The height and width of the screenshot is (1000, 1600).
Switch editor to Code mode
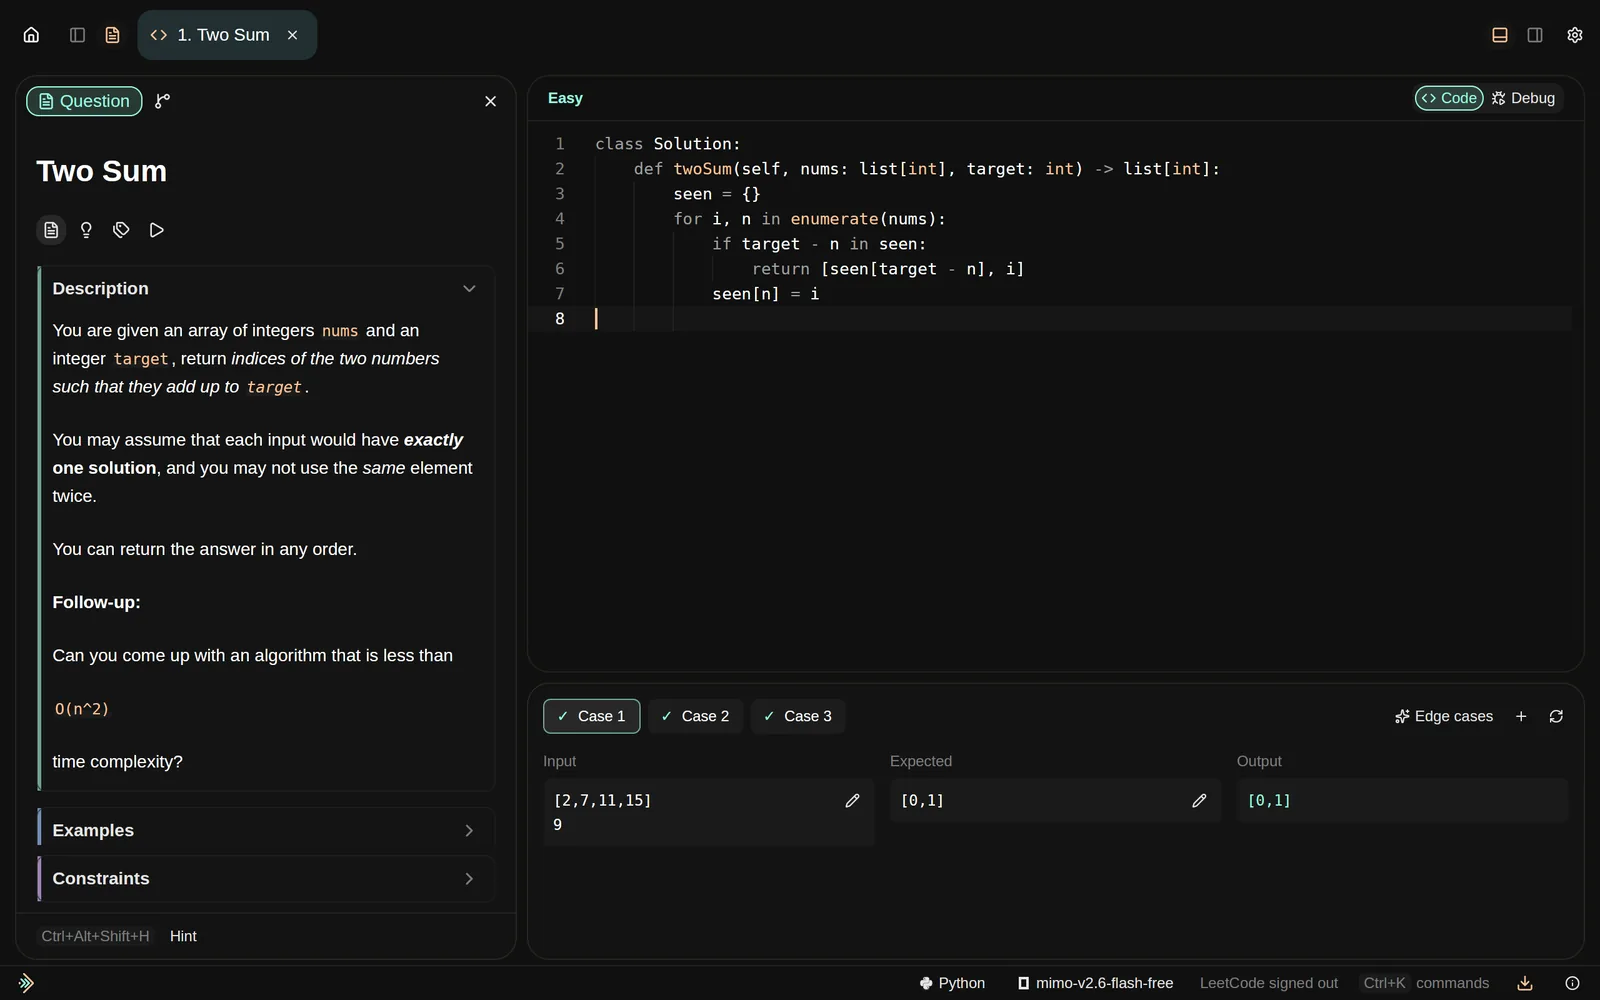coord(1449,98)
